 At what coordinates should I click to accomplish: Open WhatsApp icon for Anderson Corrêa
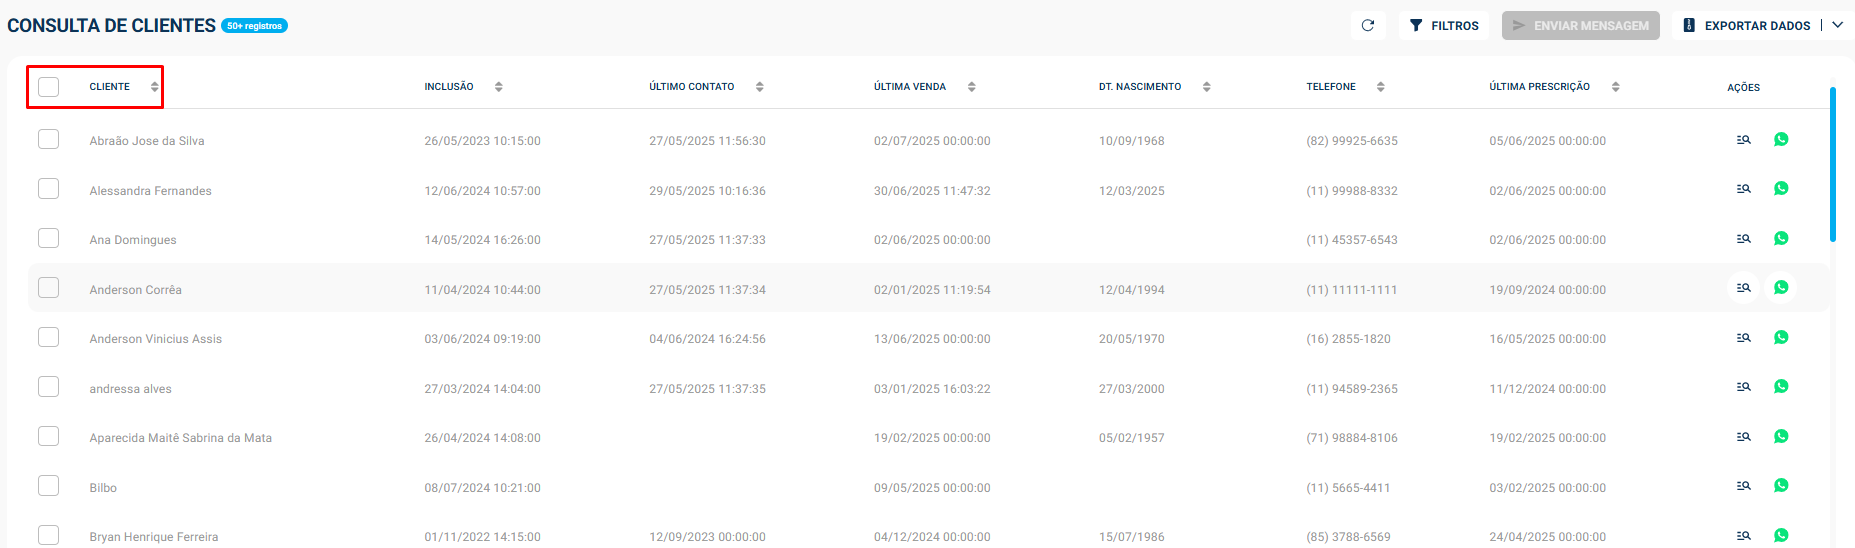1781,288
